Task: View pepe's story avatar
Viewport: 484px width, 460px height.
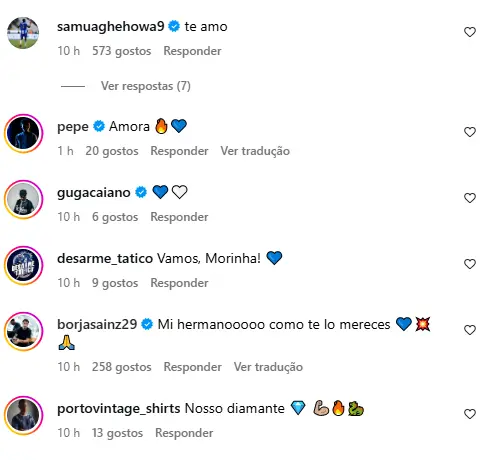Action: [x=23, y=133]
